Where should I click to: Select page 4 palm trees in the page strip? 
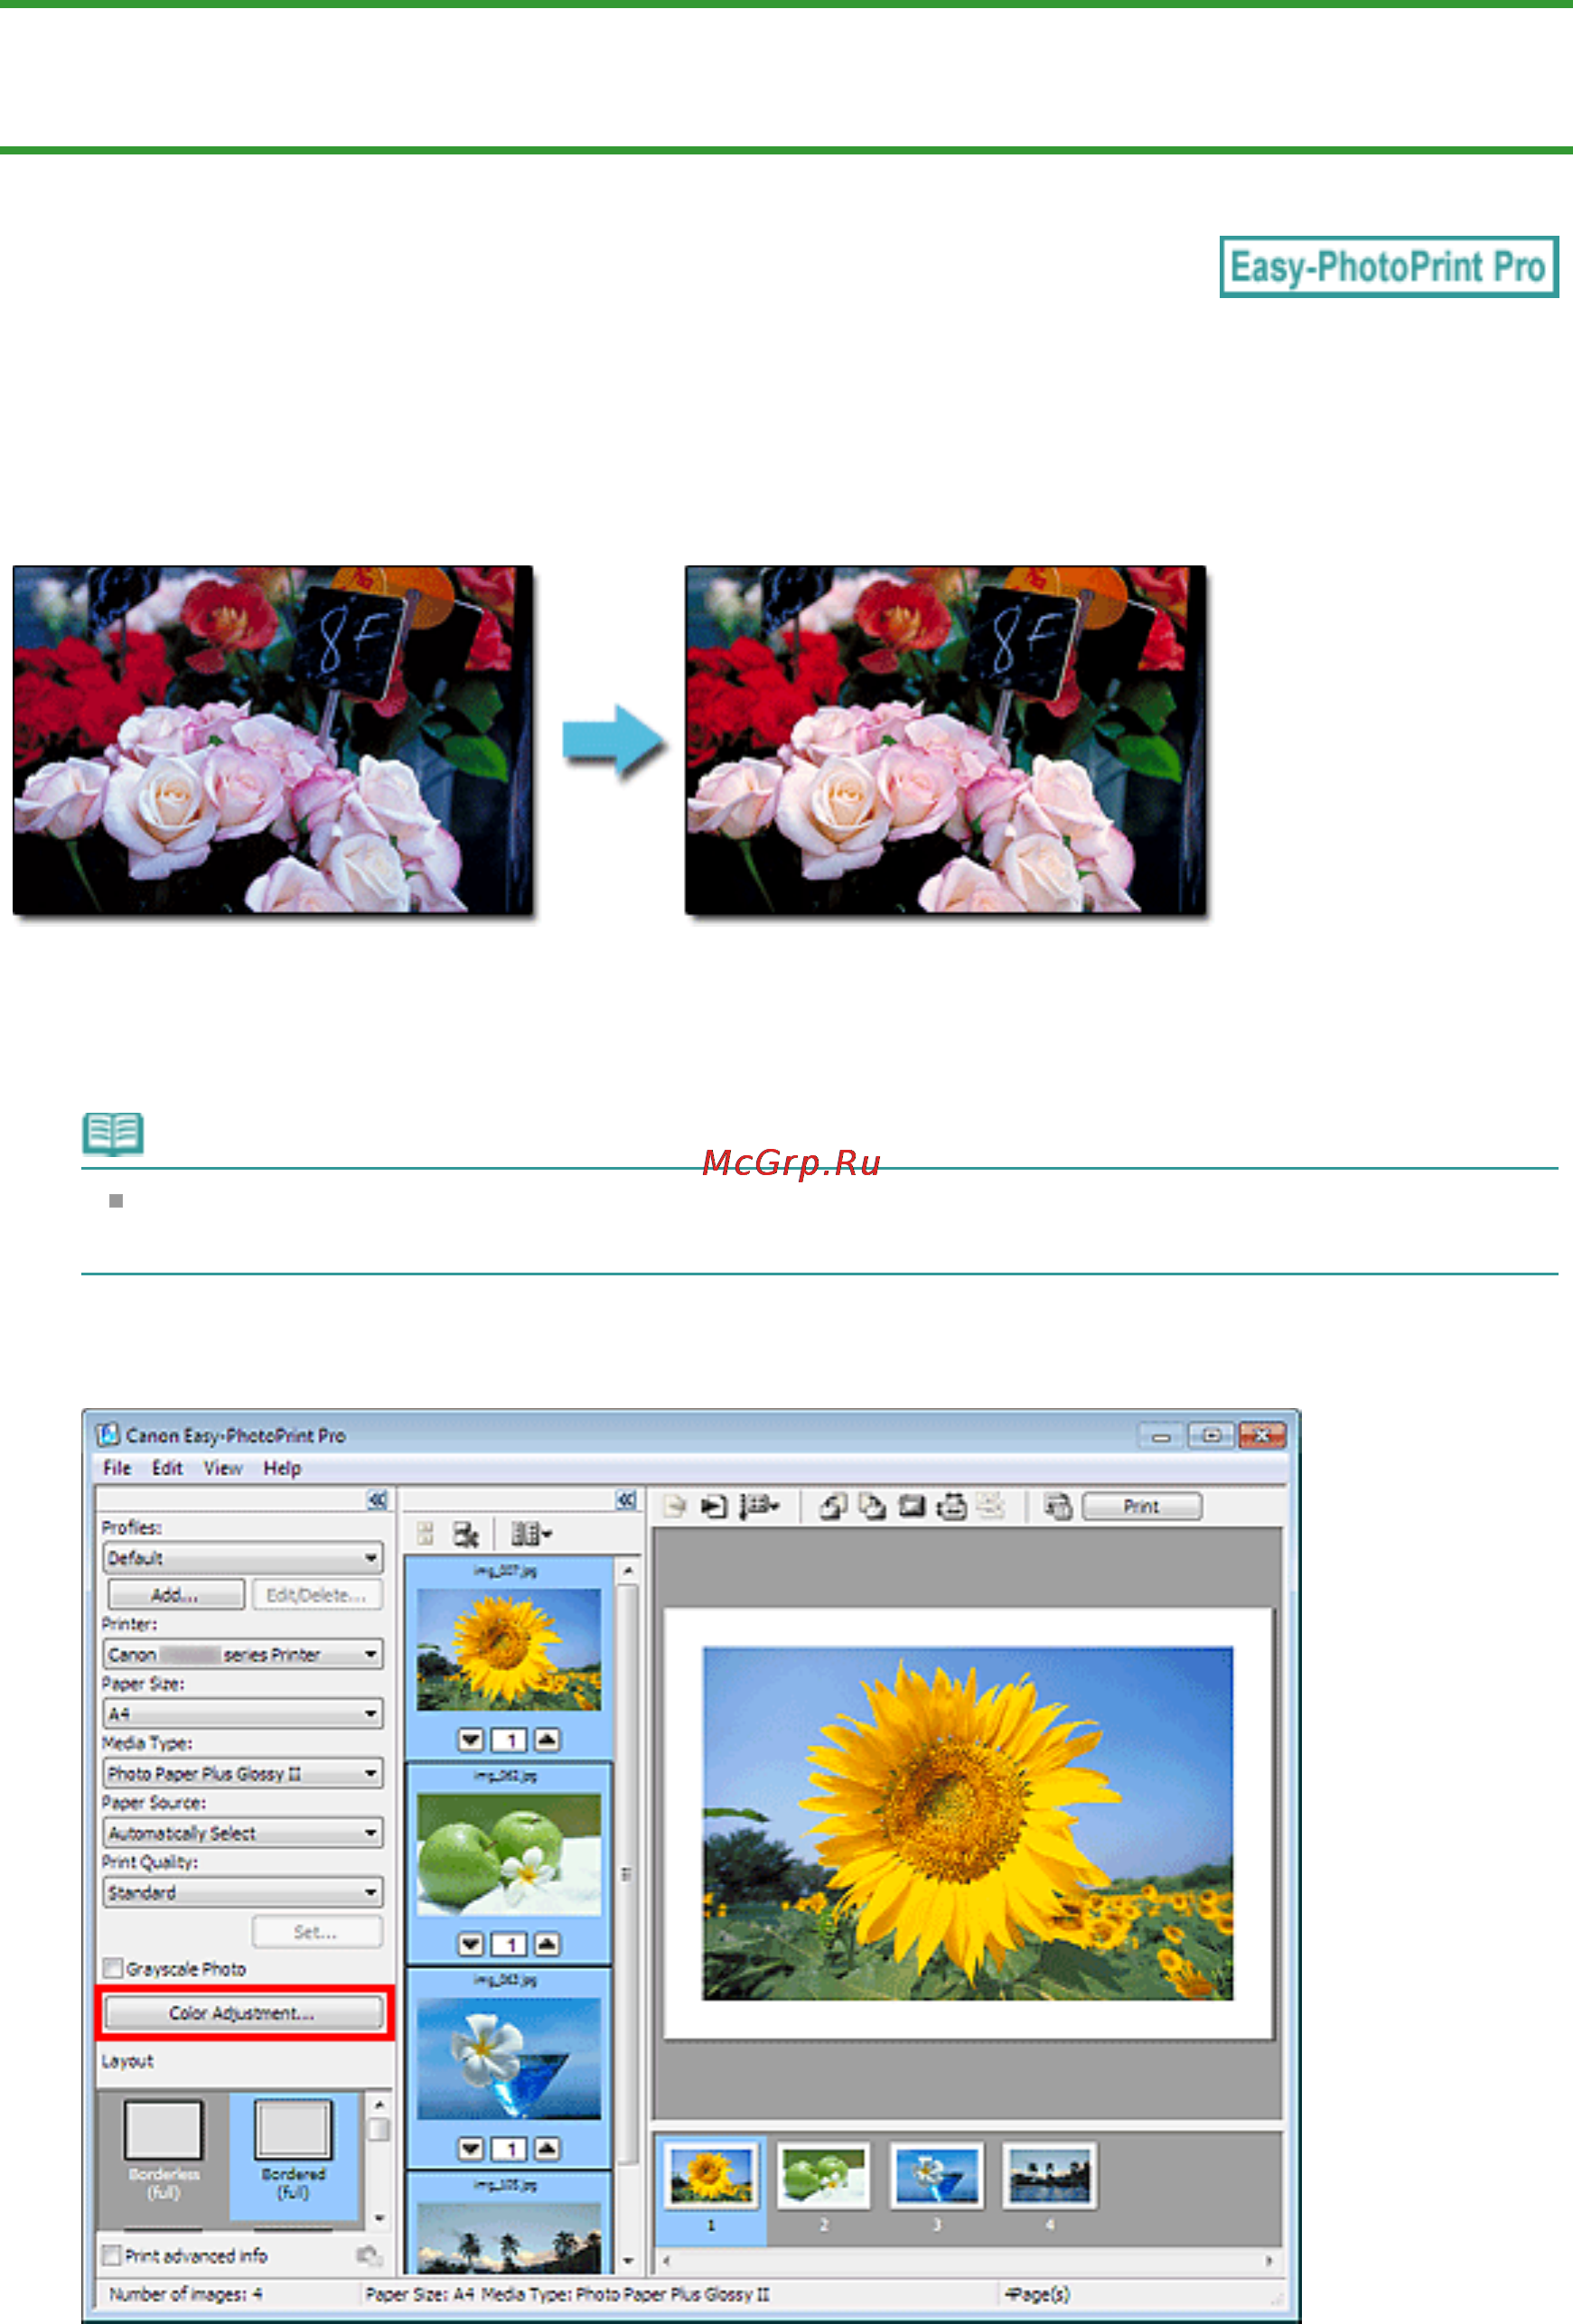pos(1049,2176)
